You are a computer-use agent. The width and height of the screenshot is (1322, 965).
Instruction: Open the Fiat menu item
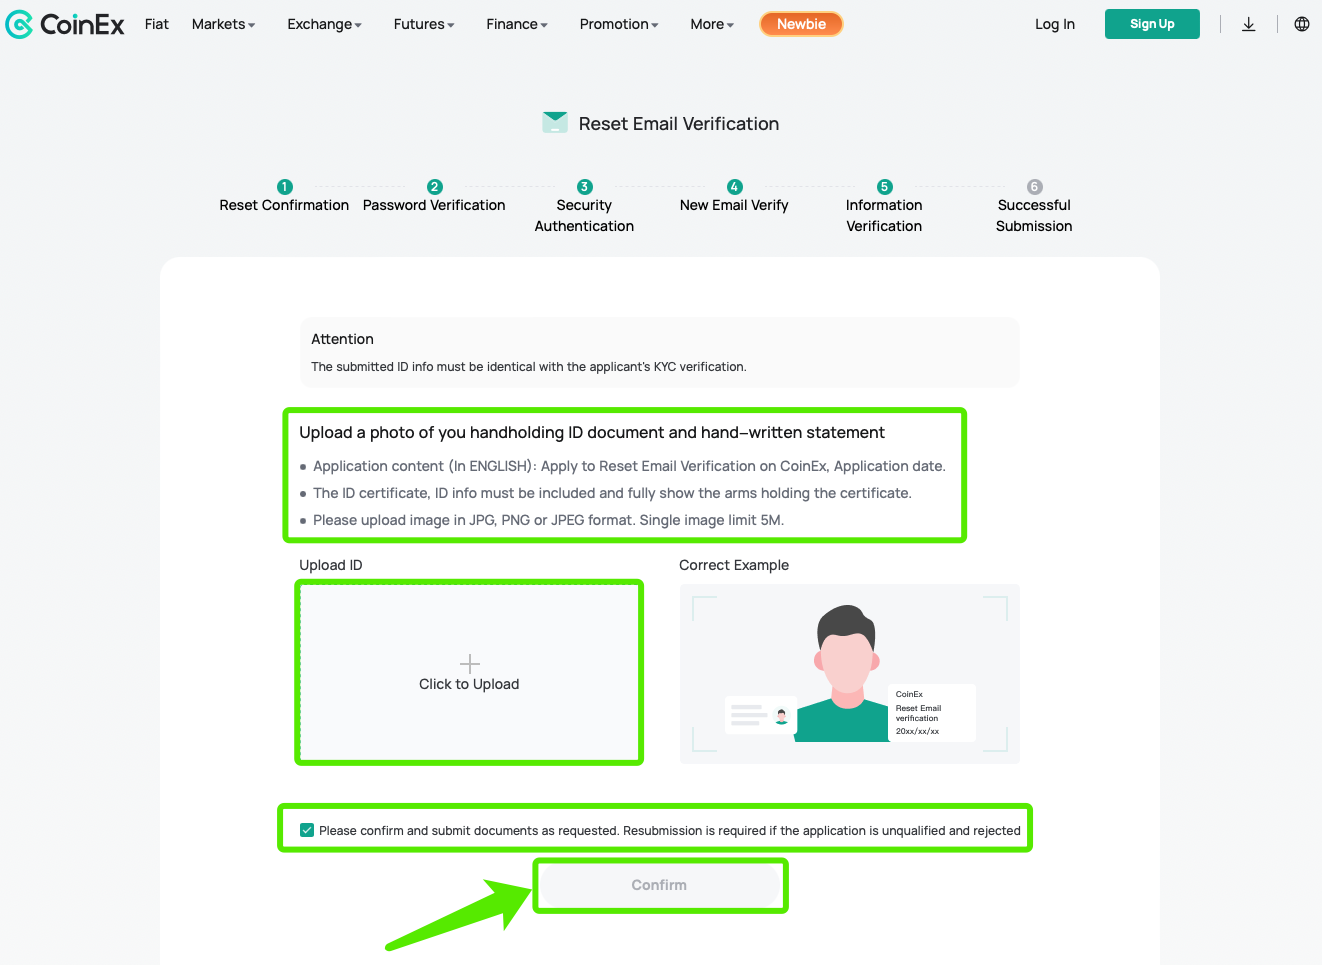pyautogui.click(x=157, y=24)
